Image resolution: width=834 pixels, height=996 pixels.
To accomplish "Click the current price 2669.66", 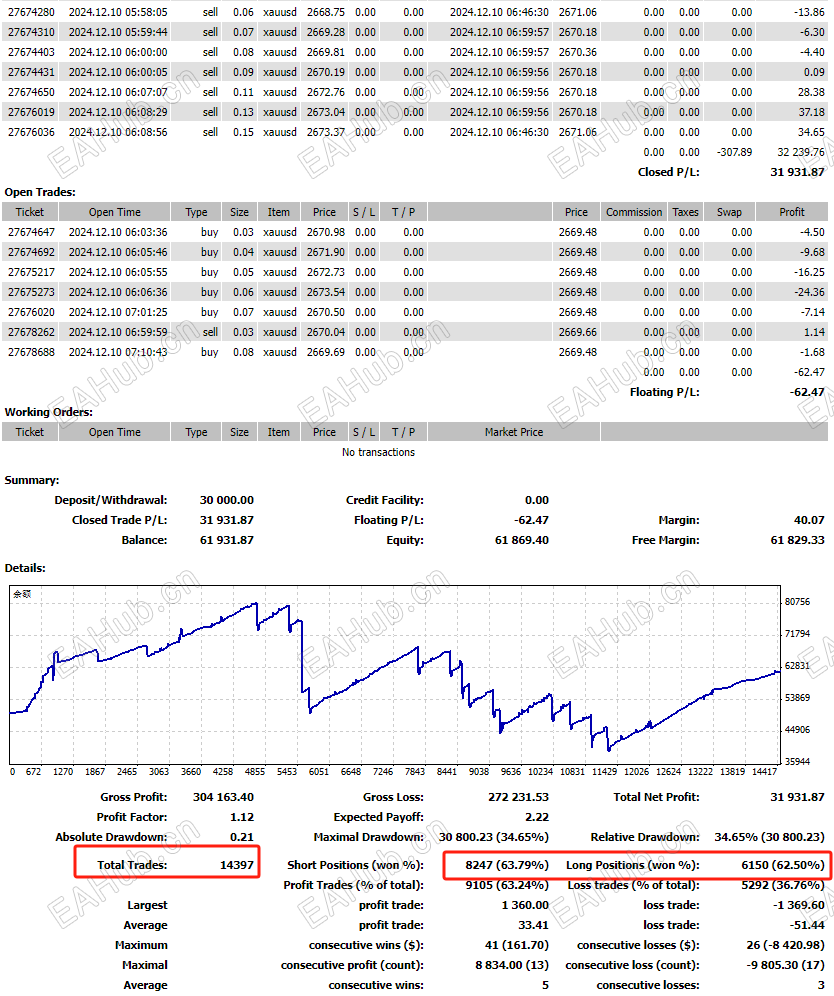I will coord(577,332).
